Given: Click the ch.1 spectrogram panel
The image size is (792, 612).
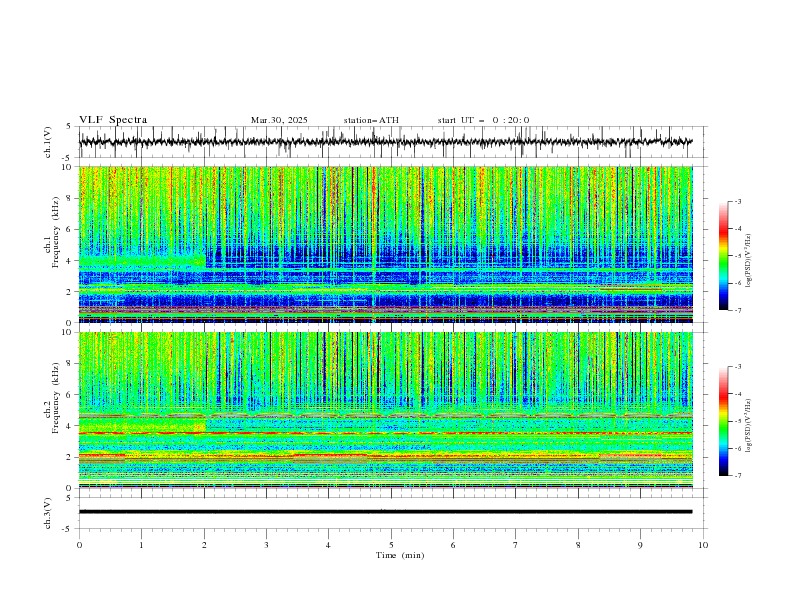Looking at the screenshot, I should (x=386, y=244).
